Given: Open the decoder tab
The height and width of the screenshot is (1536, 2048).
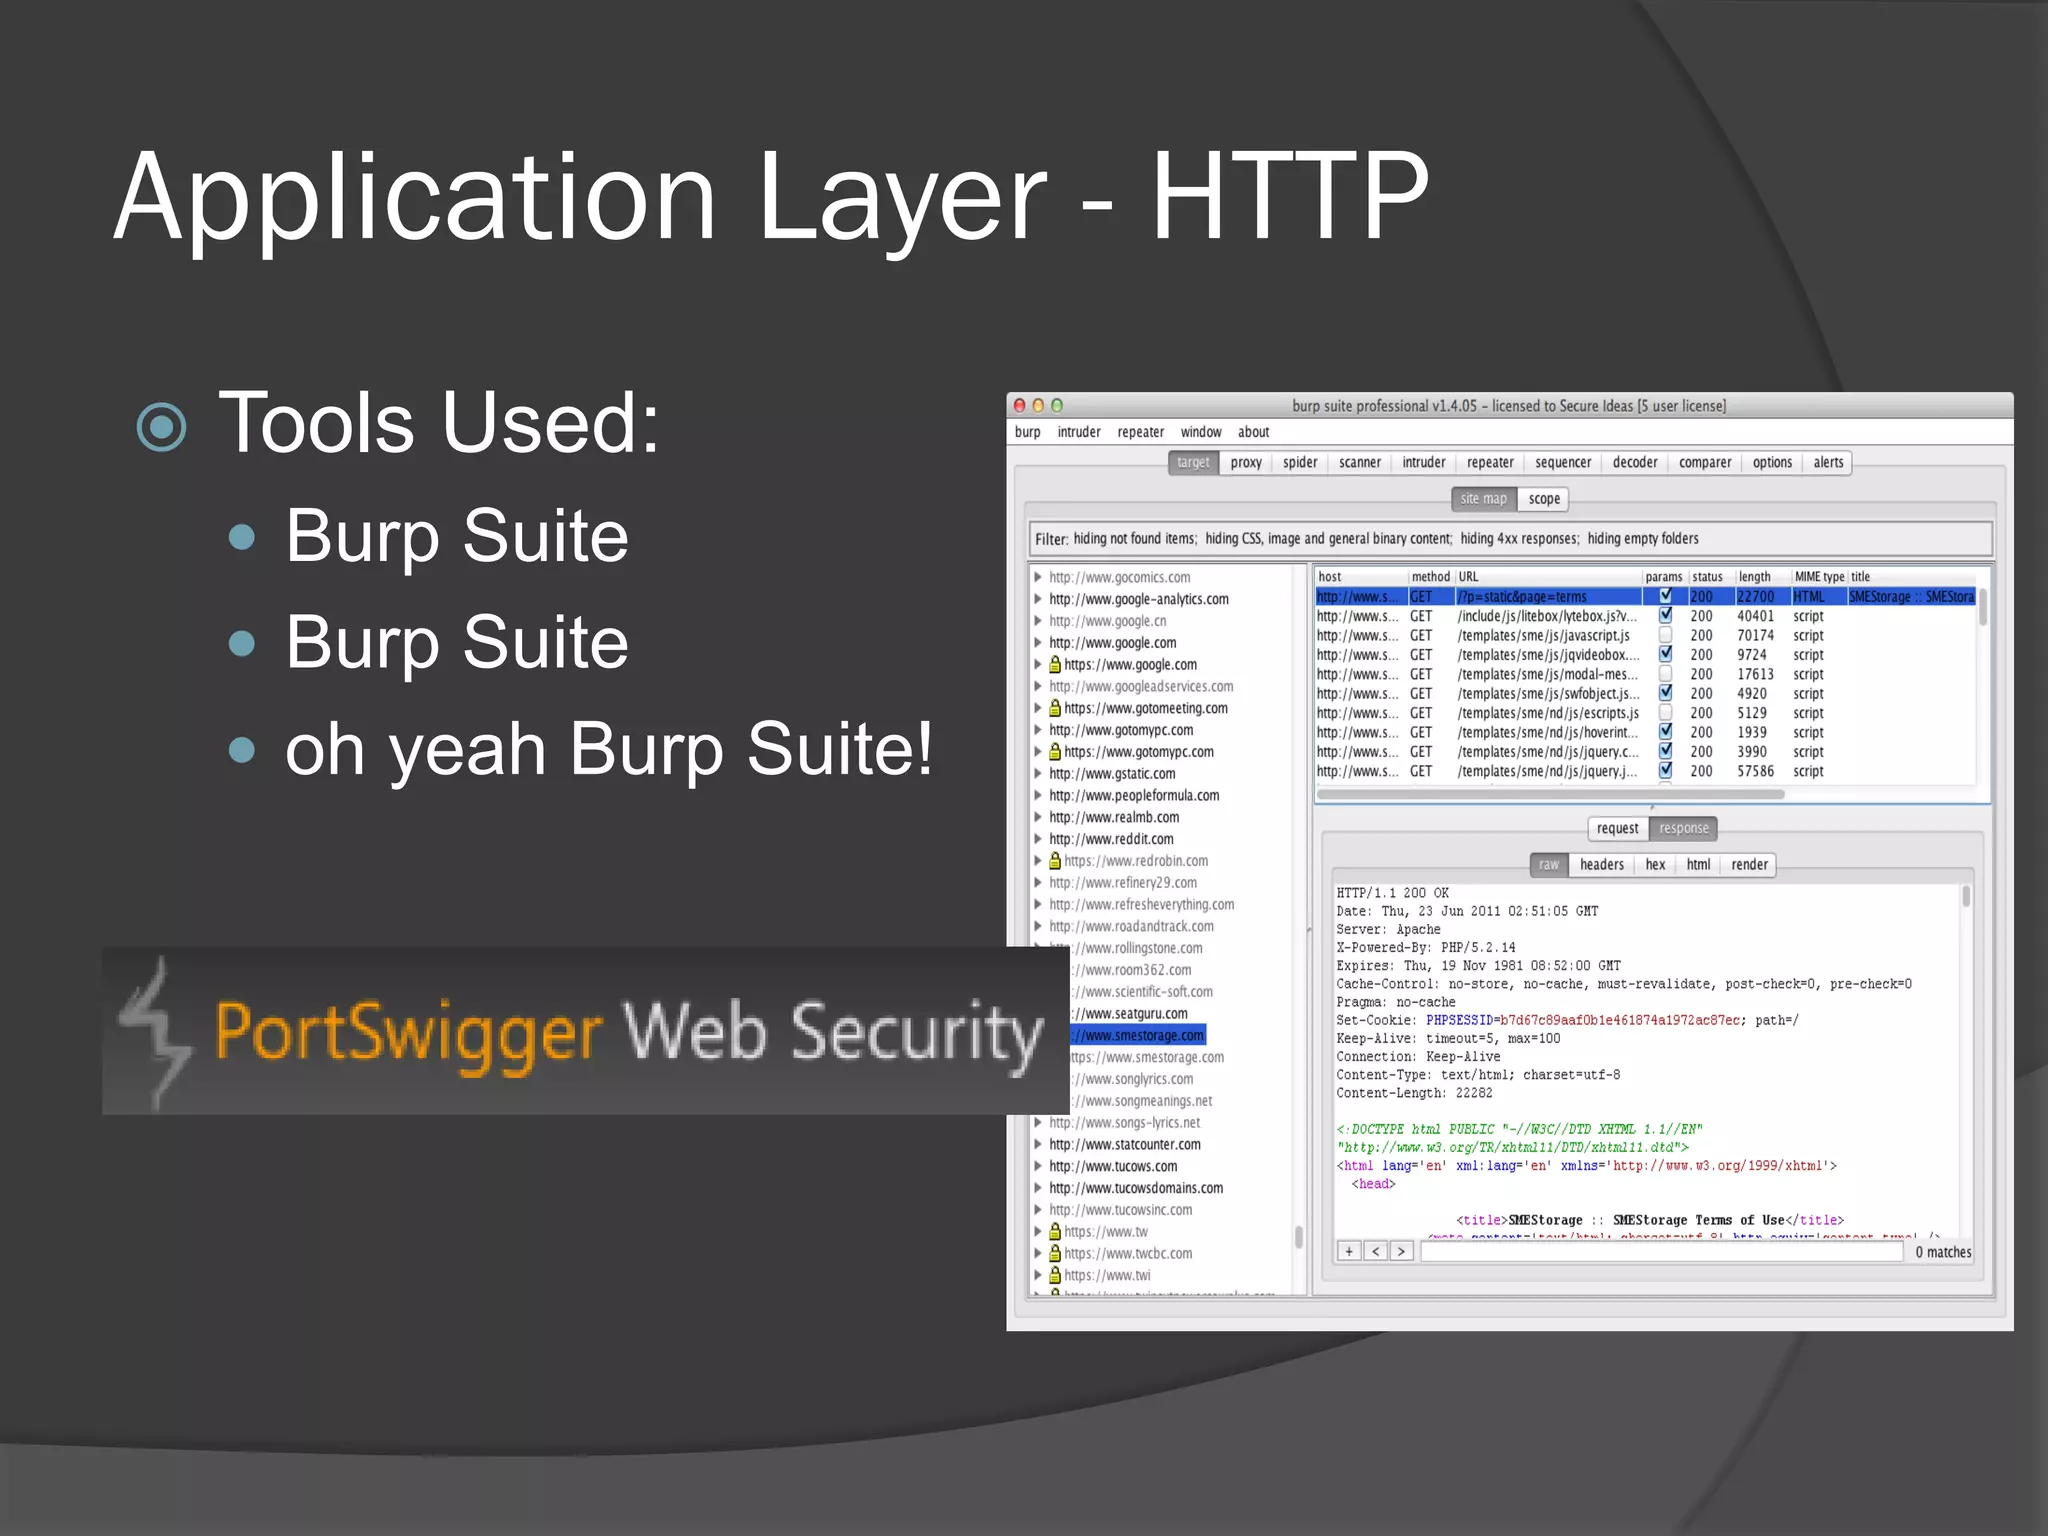Looking at the screenshot, I should click(1635, 462).
